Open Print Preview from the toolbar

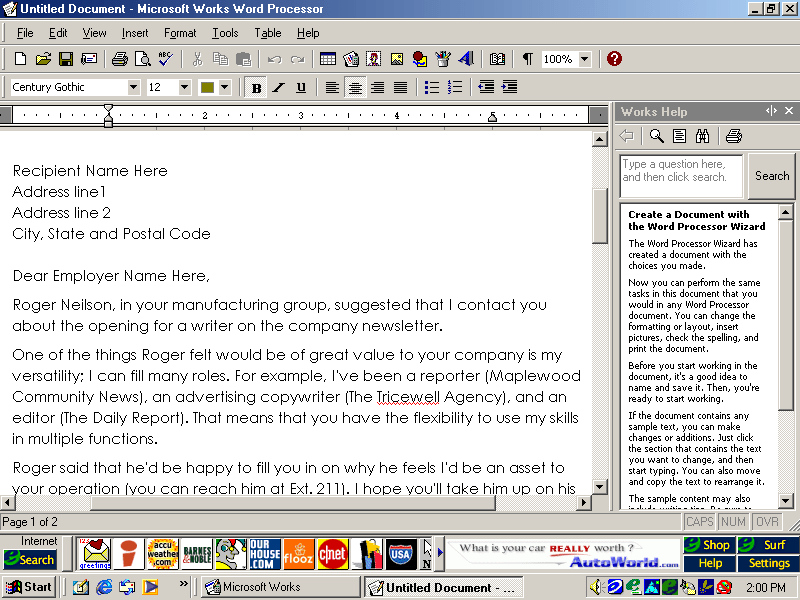[x=142, y=59]
